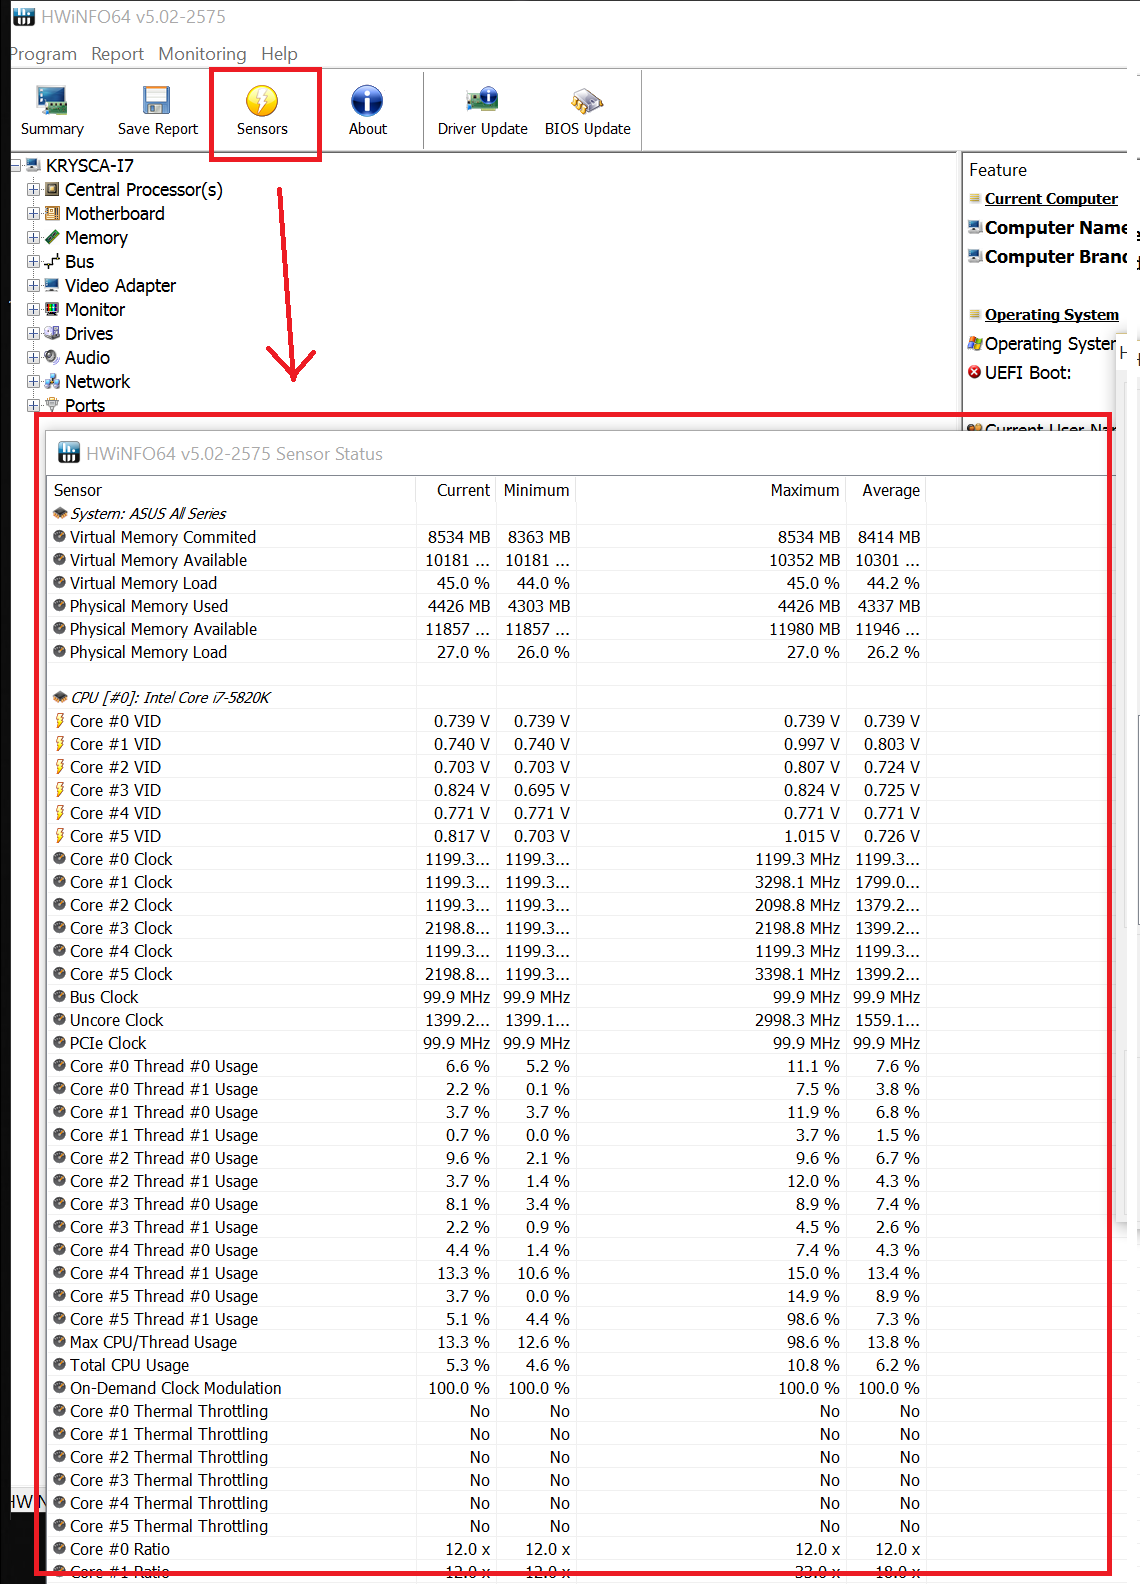Click the Sensor column header

pyautogui.click(x=231, y=490)
